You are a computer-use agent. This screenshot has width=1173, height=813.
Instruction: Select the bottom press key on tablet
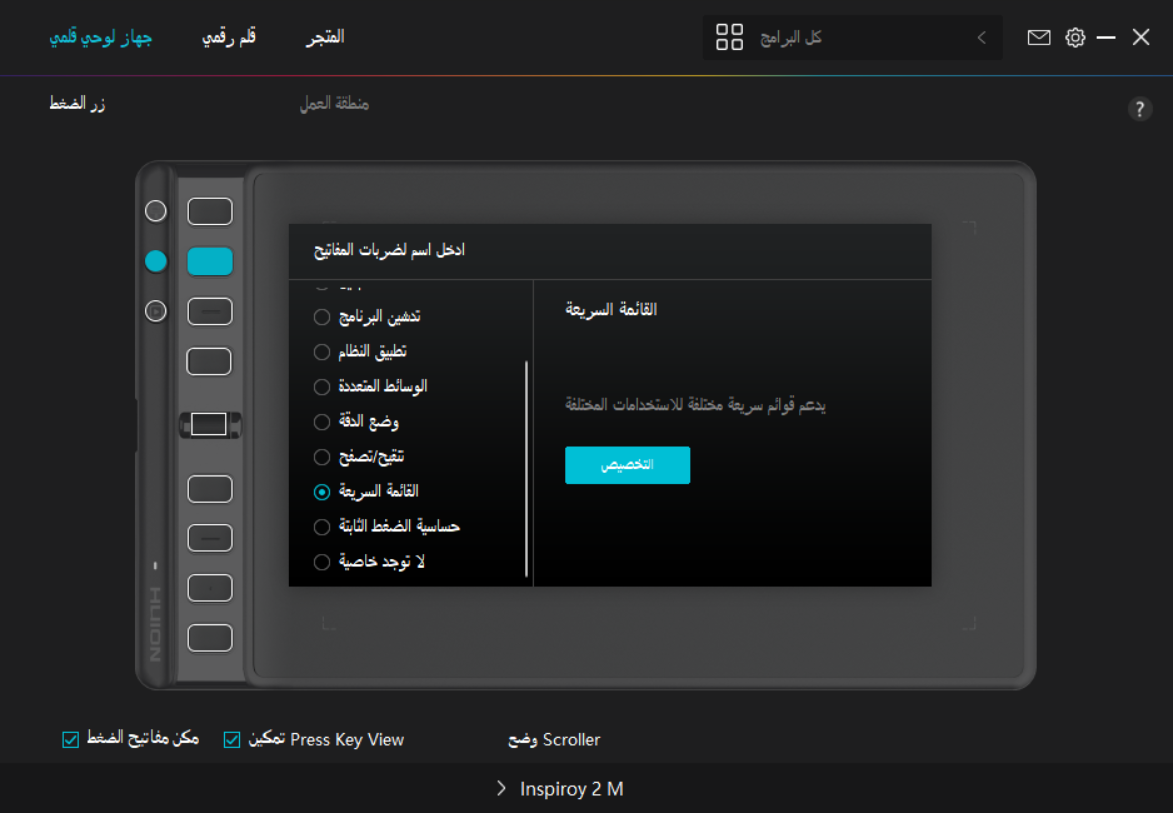210,638
